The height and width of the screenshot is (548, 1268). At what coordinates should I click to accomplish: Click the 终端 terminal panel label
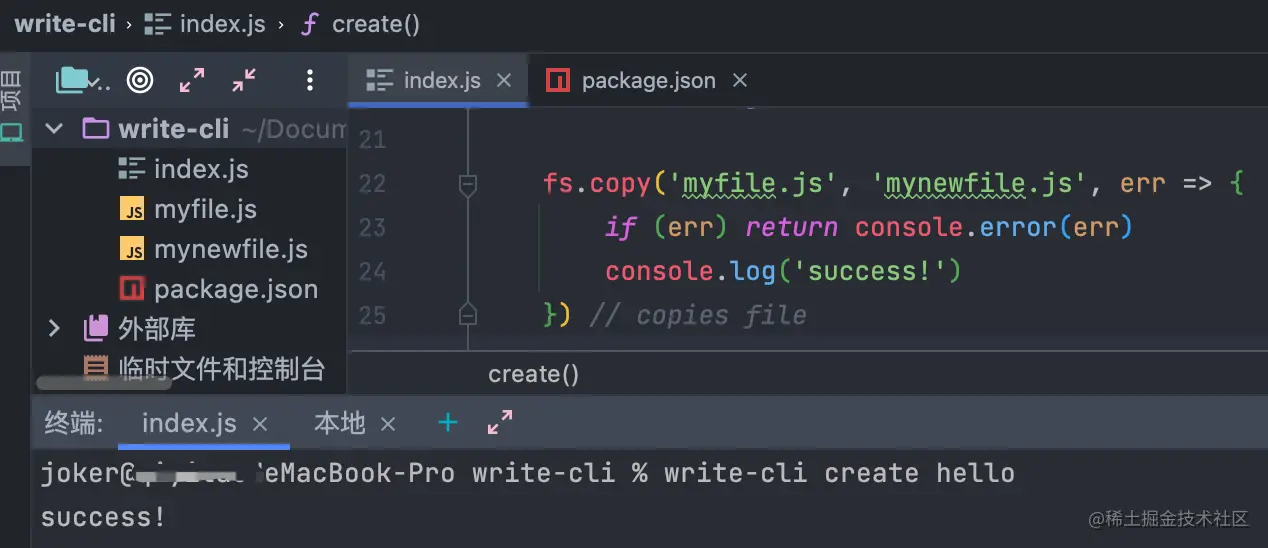point(74,423)
